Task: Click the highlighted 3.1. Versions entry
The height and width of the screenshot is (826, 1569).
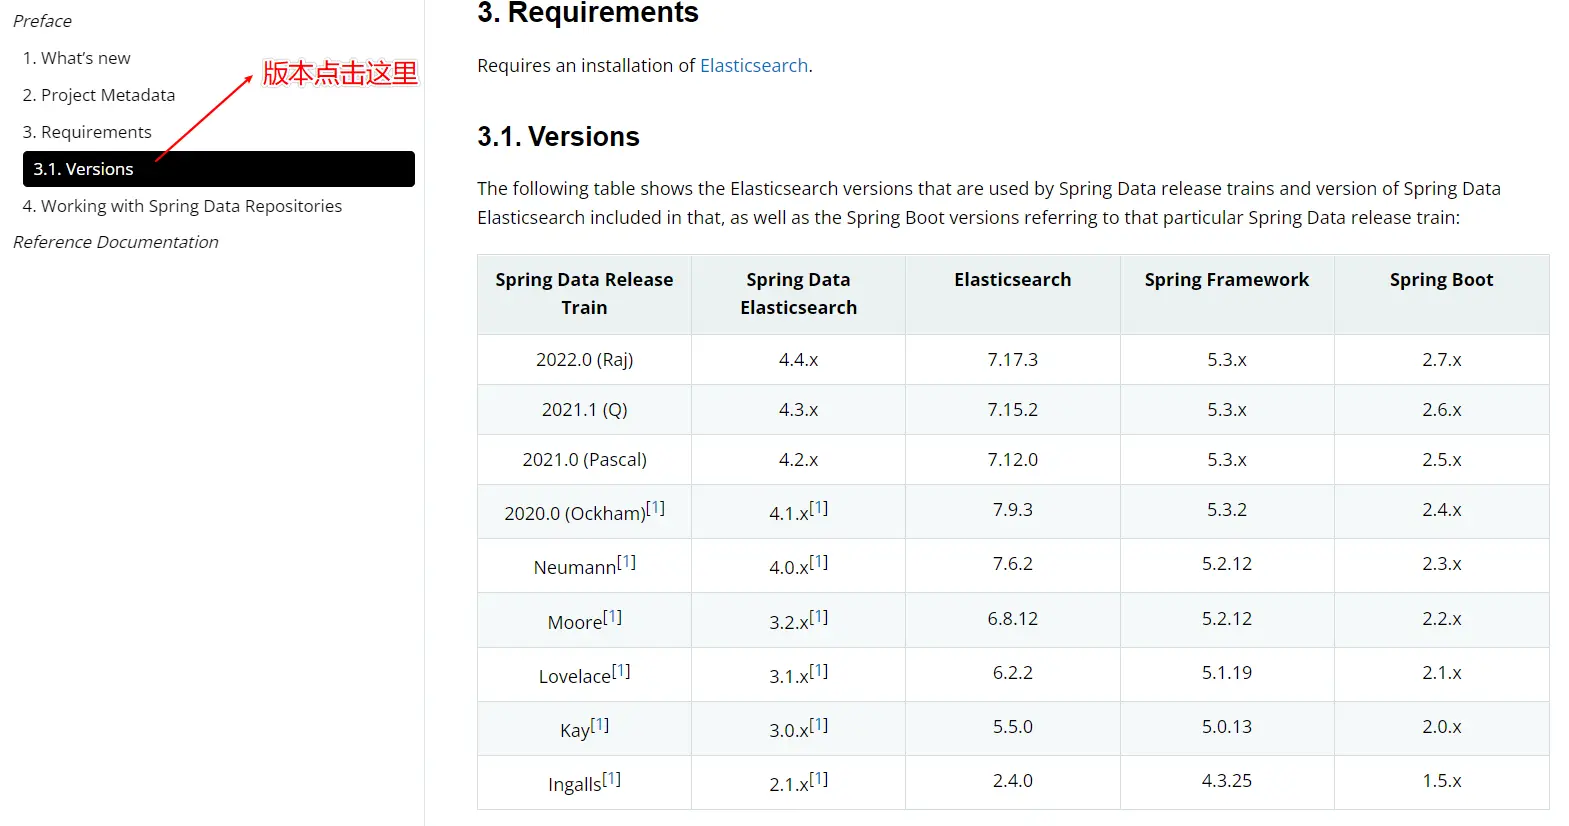Action: (218, 169)
